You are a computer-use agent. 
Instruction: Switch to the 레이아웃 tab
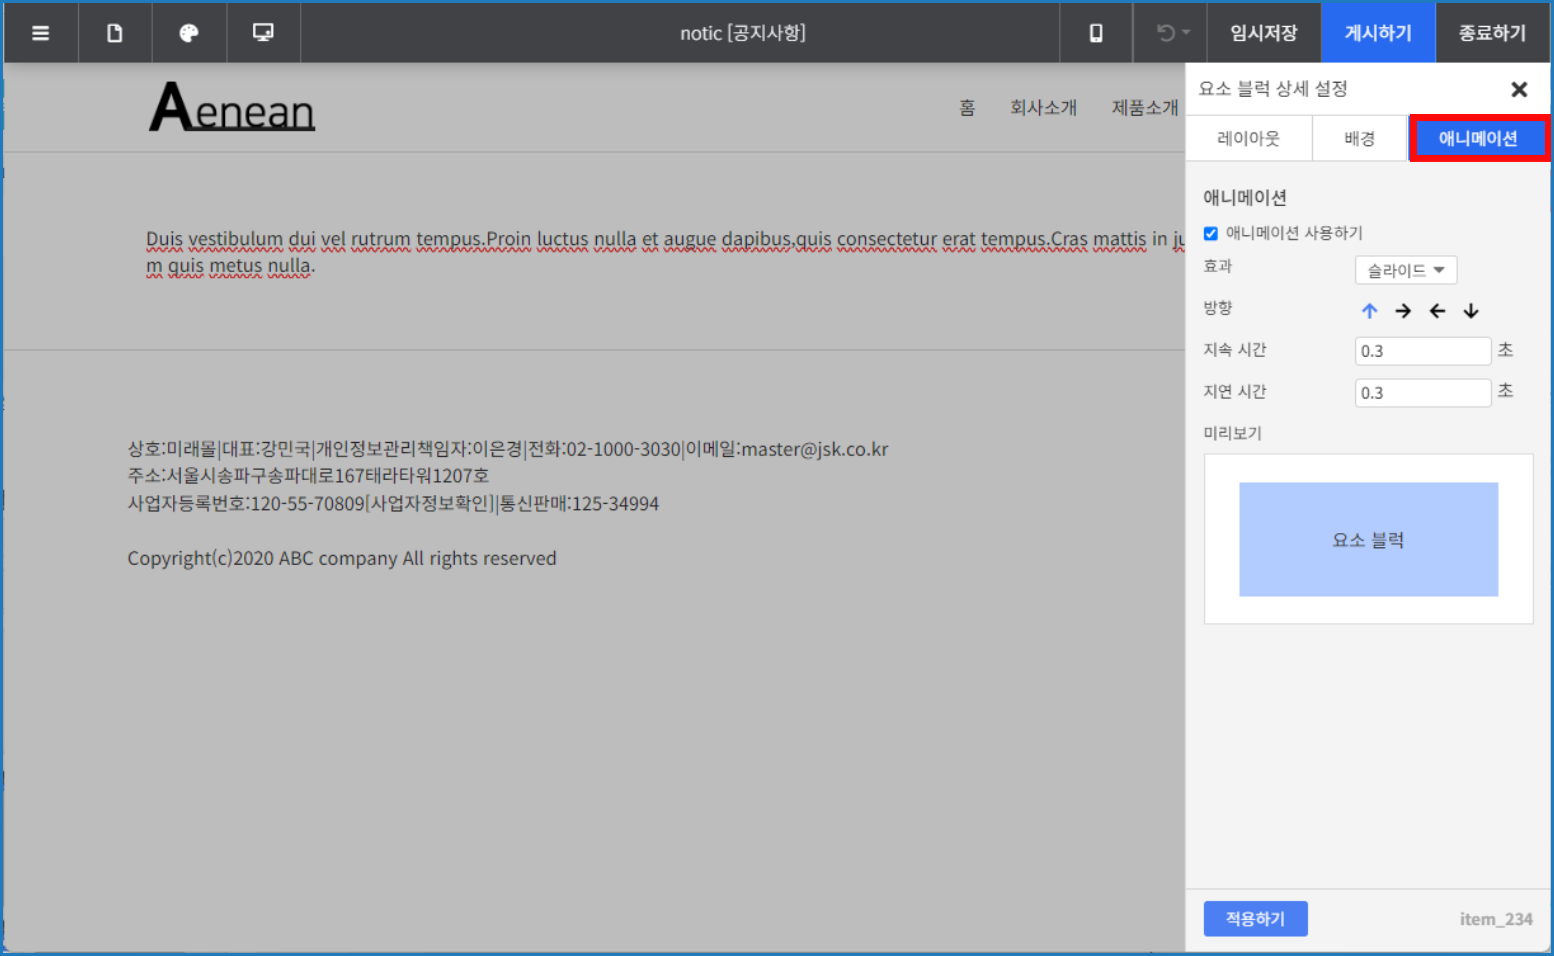tap(1248, 139)
